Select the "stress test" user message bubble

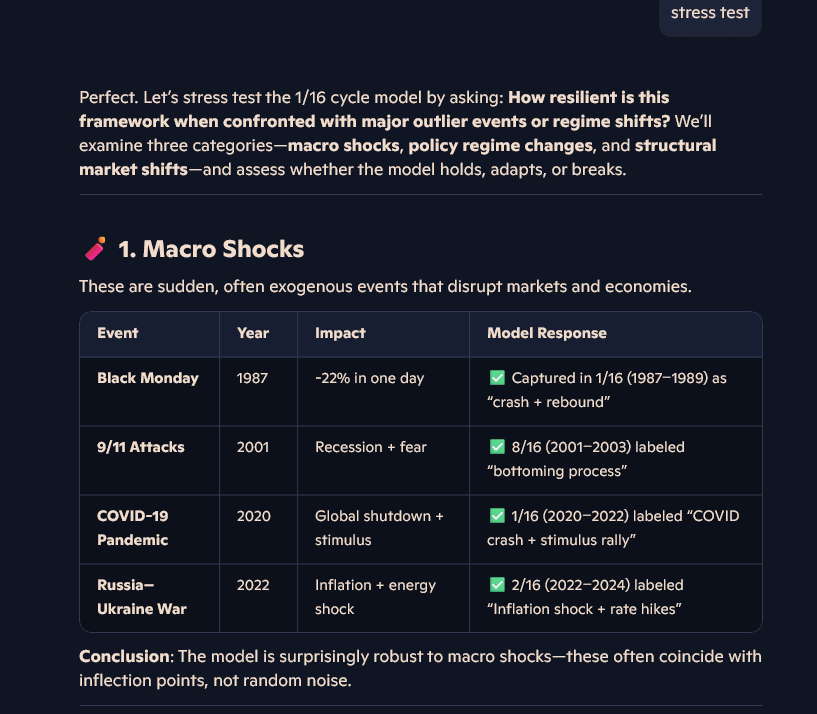tap(709, 13)
